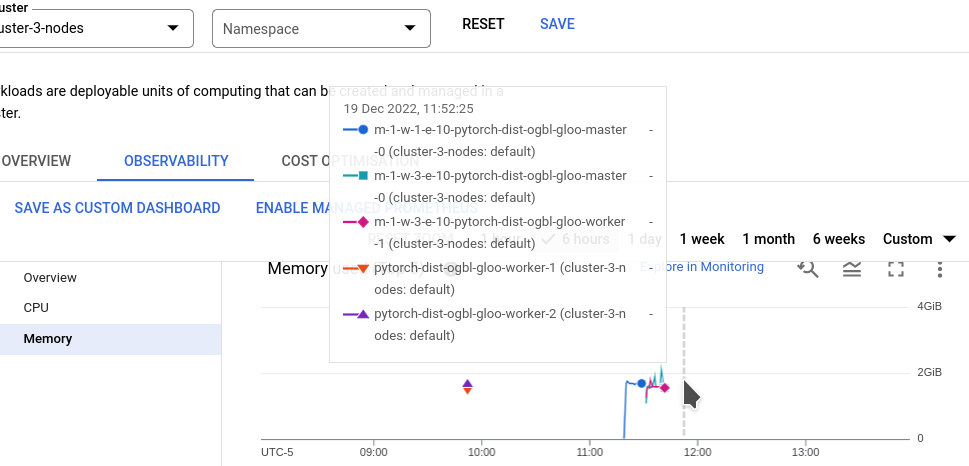Click the pink diamond data point on chart
Screen dimensions: 969x466
(x=664, y=387)
